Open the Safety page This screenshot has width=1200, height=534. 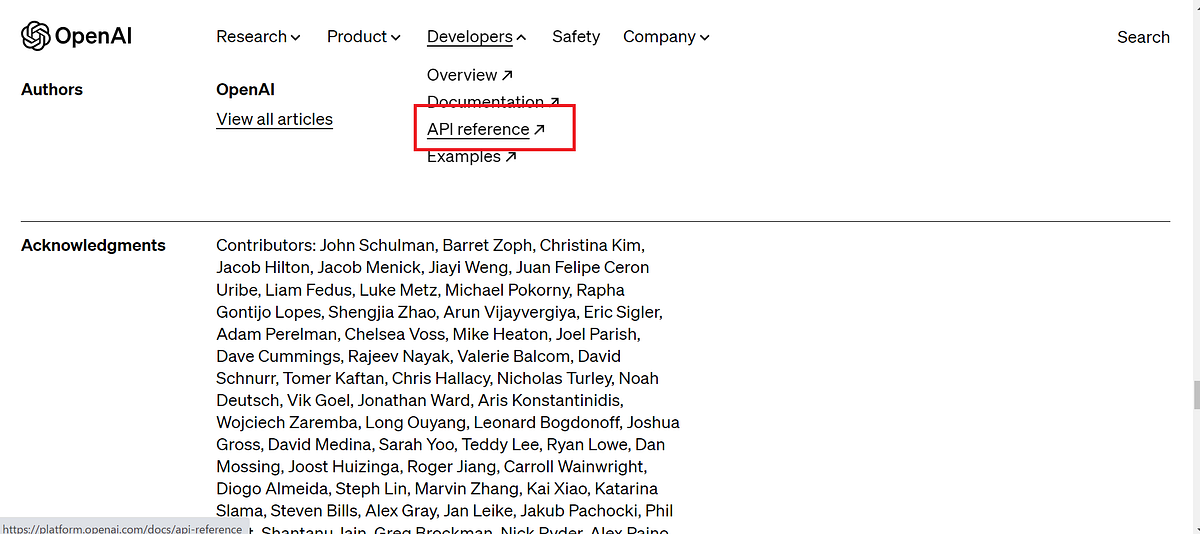pyautogui.click(x=576, y=37)
